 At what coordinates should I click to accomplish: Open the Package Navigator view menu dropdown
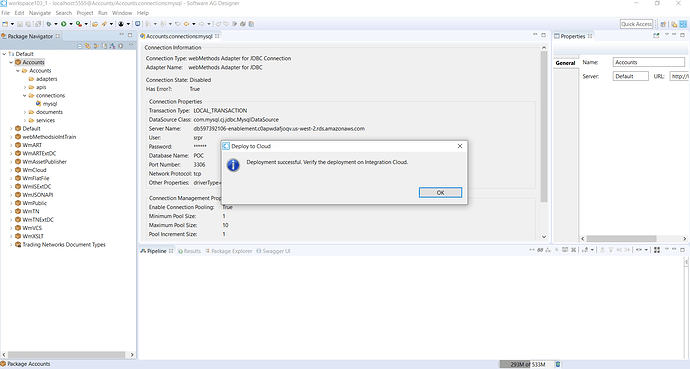(131, 45)
